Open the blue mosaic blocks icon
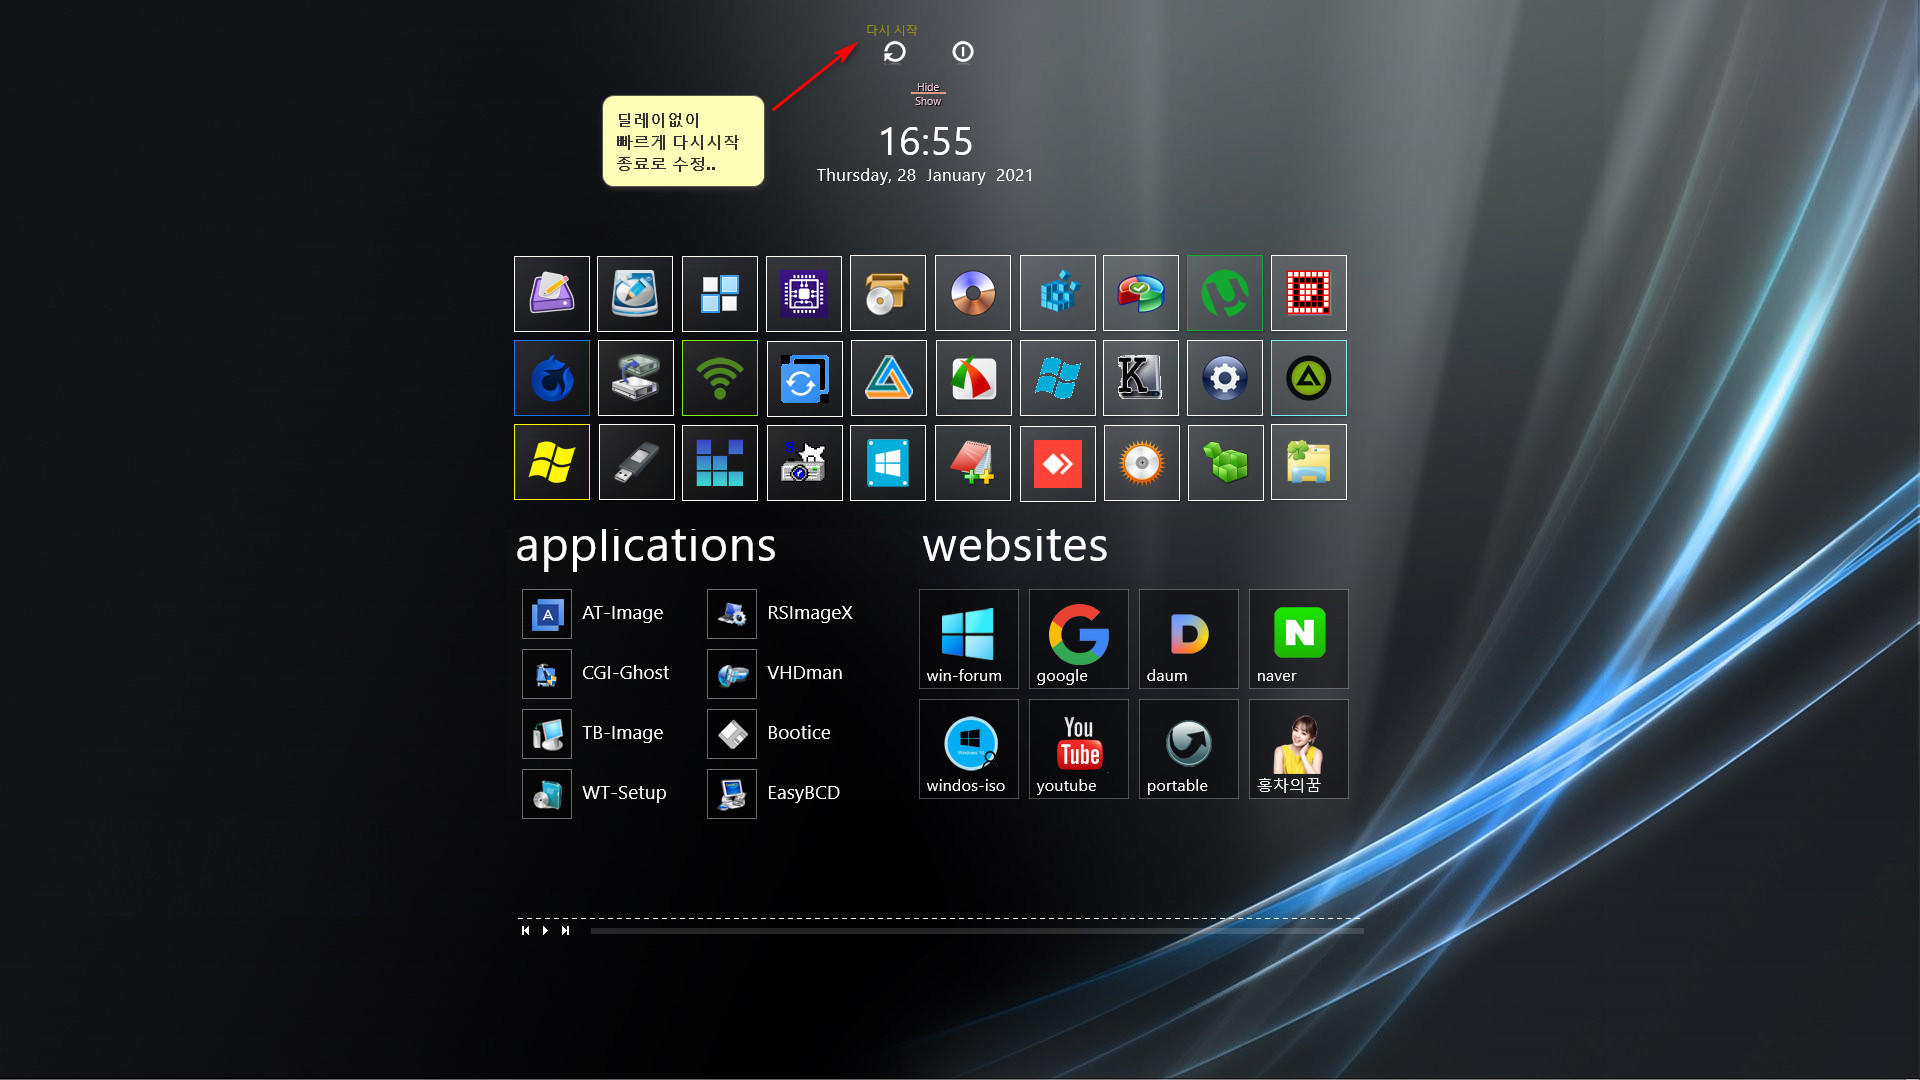The image size is (1920, 1080). coord(720,462)
